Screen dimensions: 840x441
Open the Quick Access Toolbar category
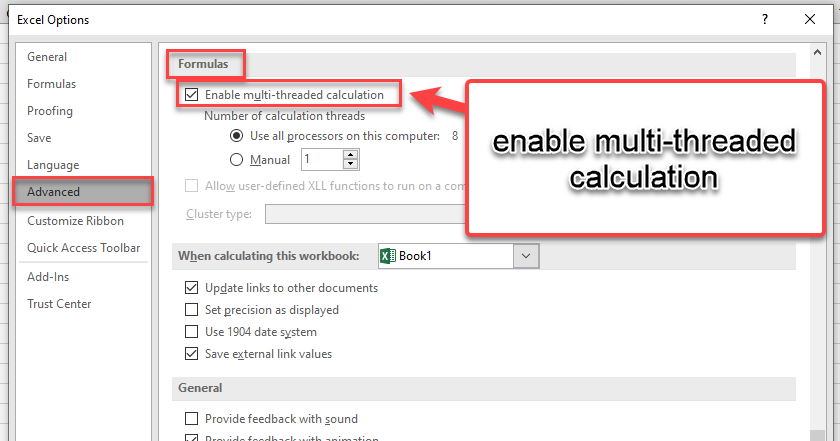(x=84, y=248)
